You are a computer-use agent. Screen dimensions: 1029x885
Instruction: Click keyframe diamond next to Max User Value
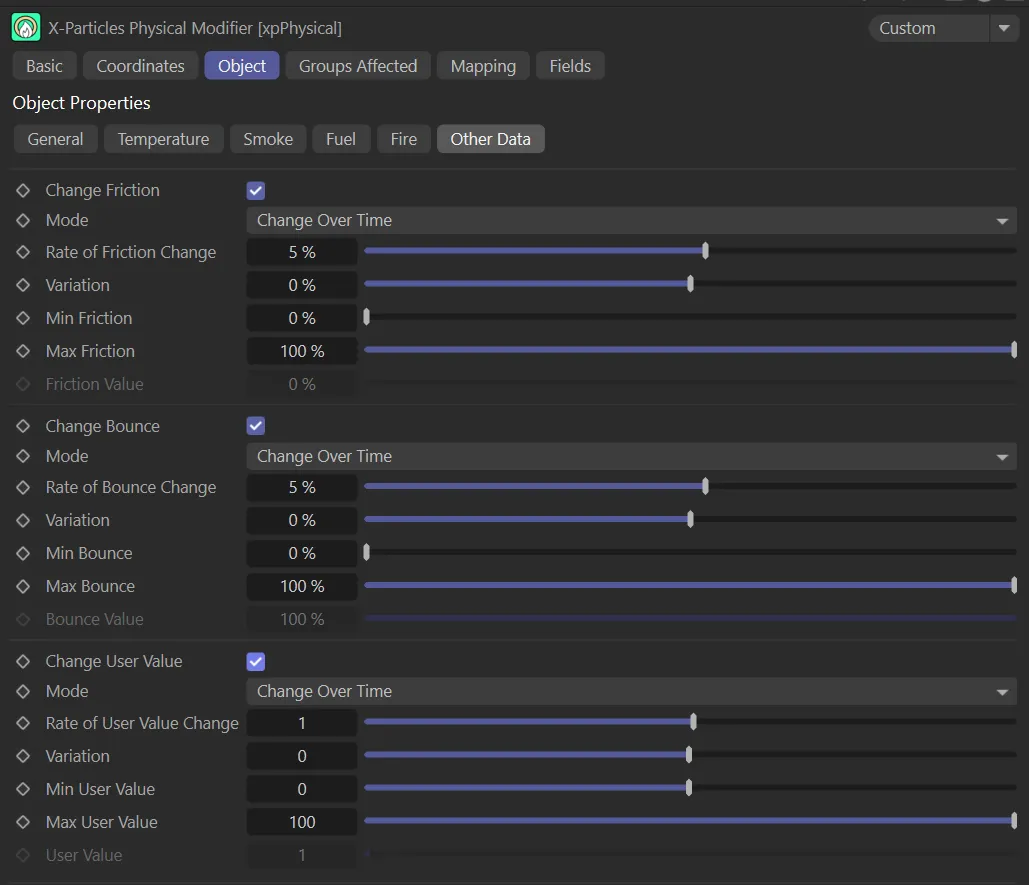pos(23,822)
